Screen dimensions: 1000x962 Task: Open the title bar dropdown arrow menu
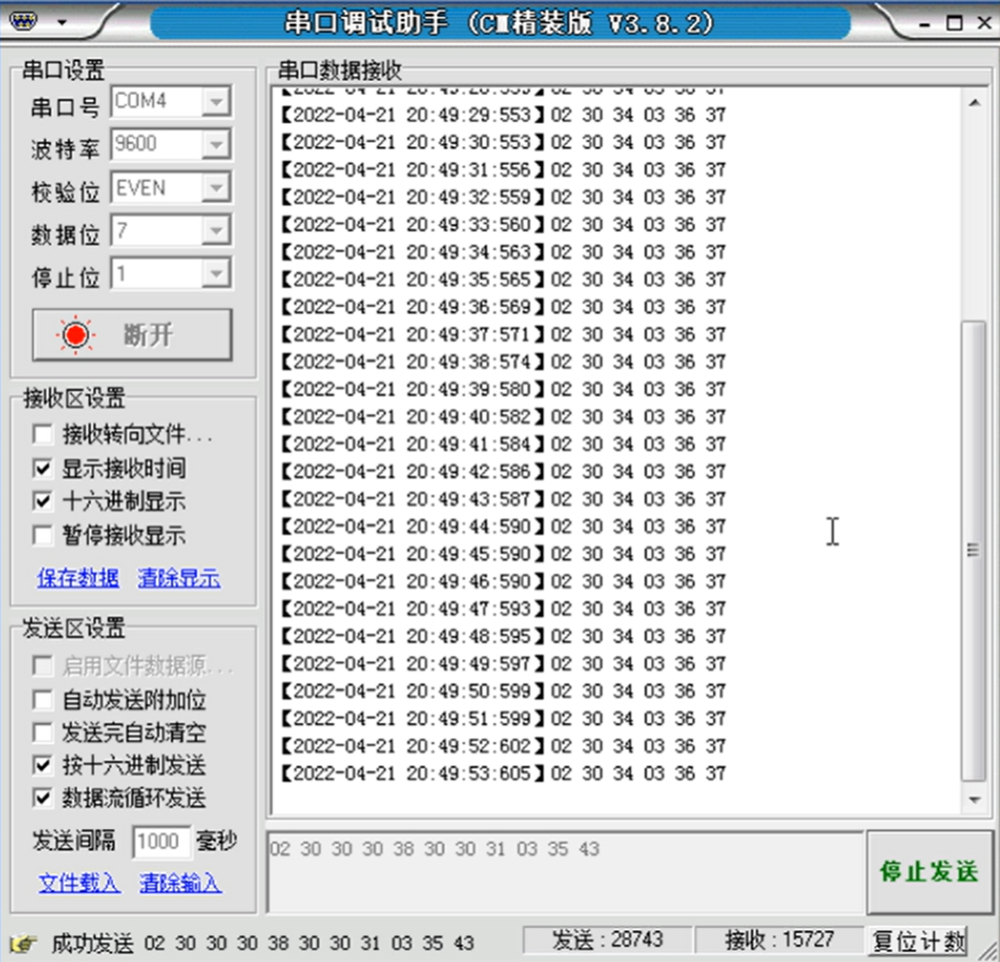pos(62,22)
